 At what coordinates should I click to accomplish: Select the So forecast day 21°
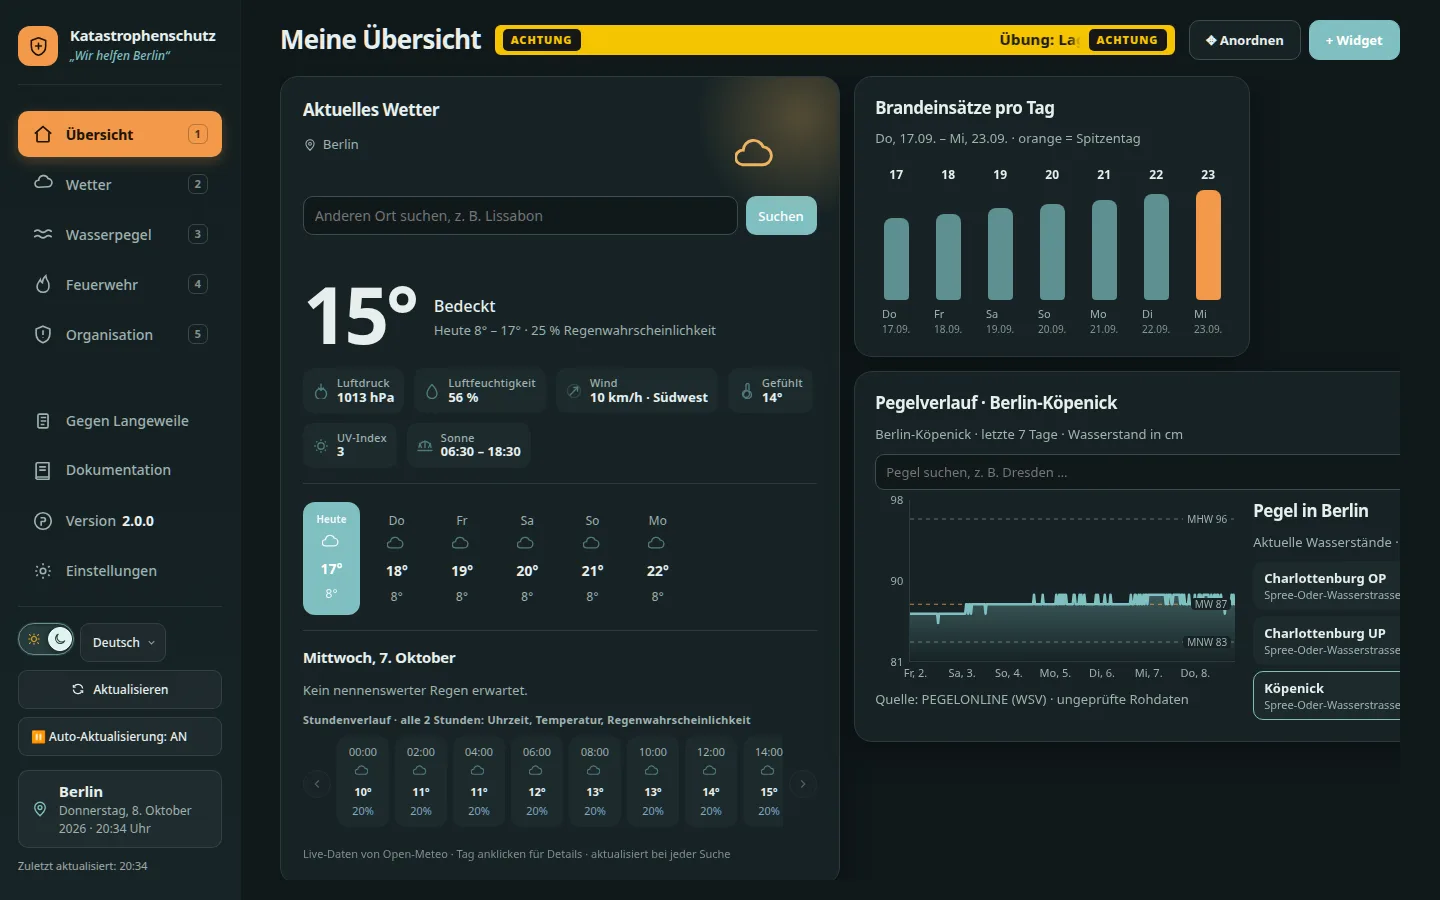pyautogui.click(x=592, y=558)
